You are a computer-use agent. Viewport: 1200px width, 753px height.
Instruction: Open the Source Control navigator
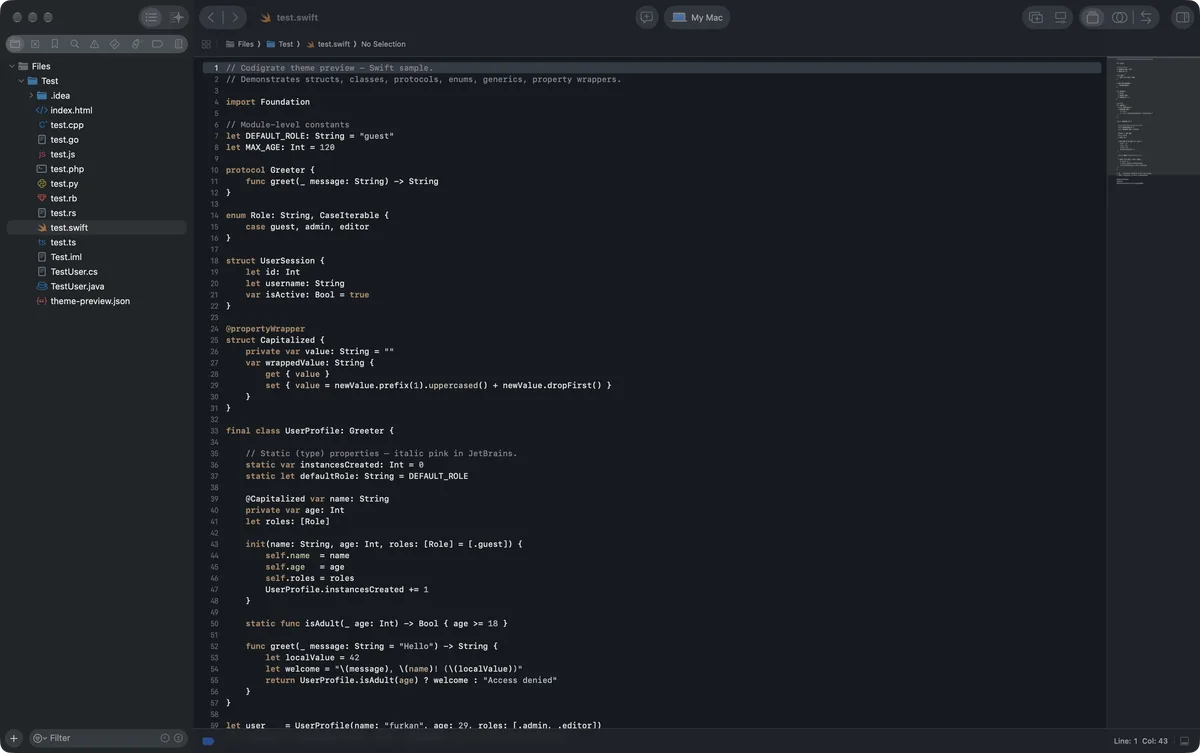(35, 44)
